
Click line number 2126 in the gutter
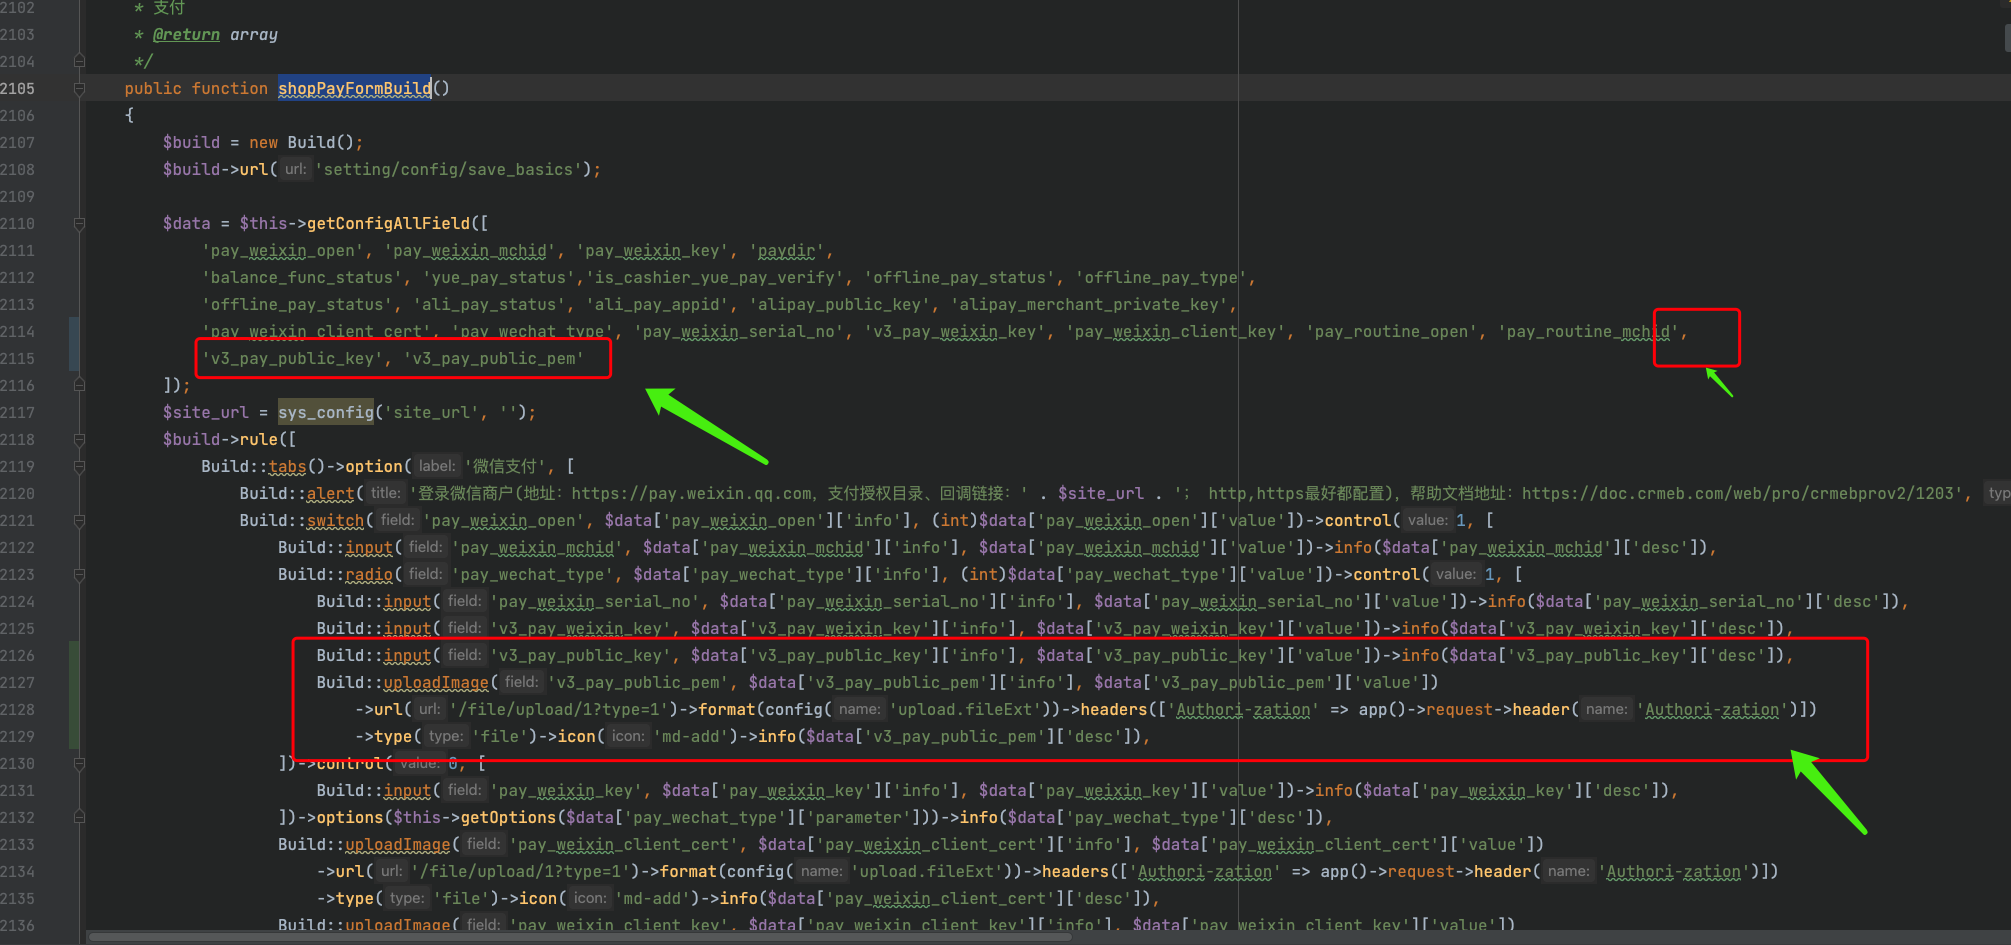[18, 656]
